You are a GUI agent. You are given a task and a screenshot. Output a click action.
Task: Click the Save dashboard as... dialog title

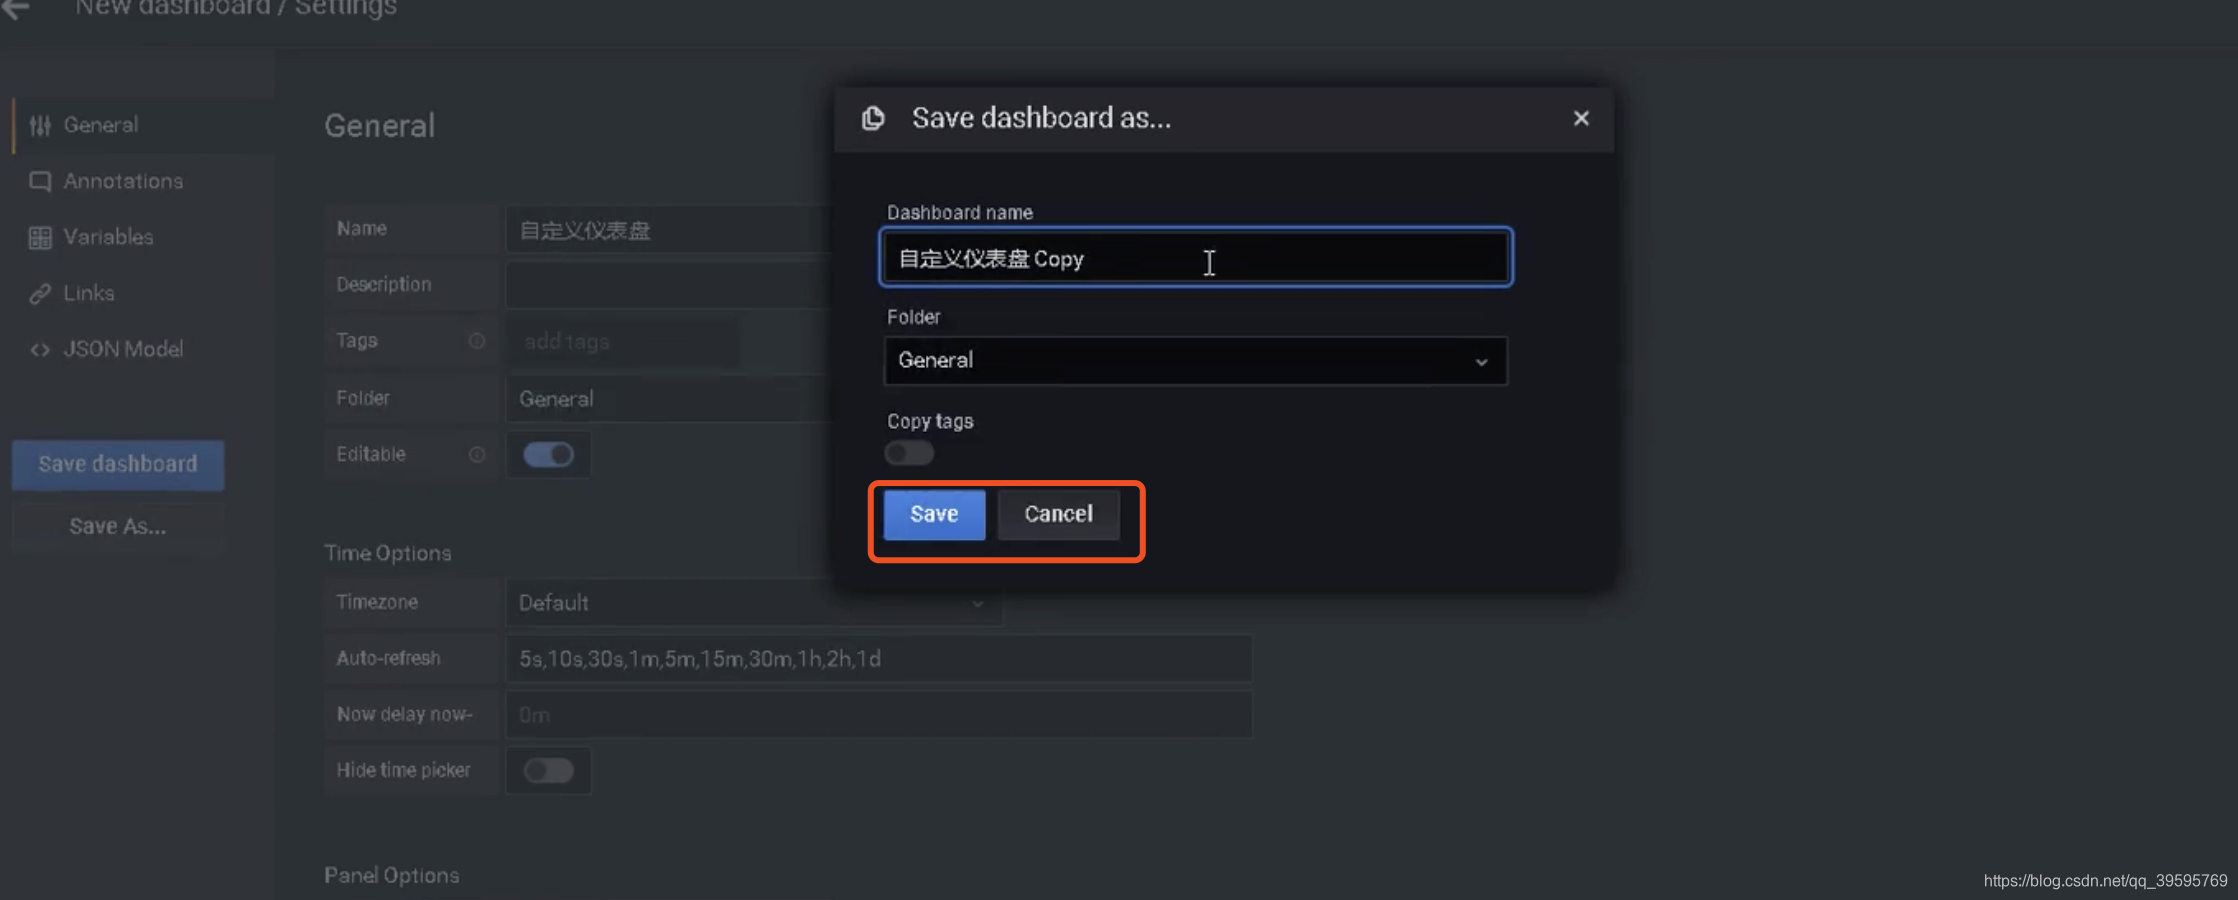tap(1041, 118)
